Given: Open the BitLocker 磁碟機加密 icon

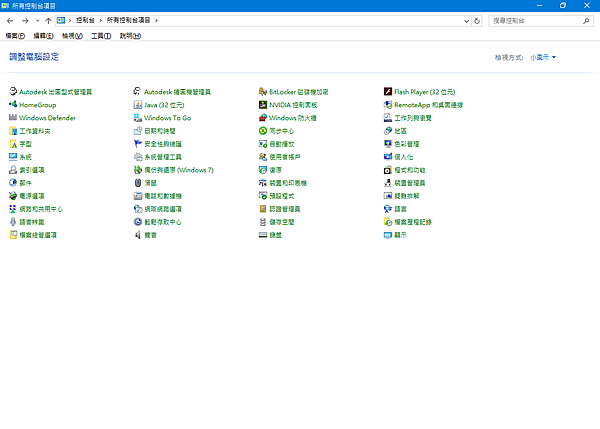Looking at the screenshot, I should (x=263, y=91).
